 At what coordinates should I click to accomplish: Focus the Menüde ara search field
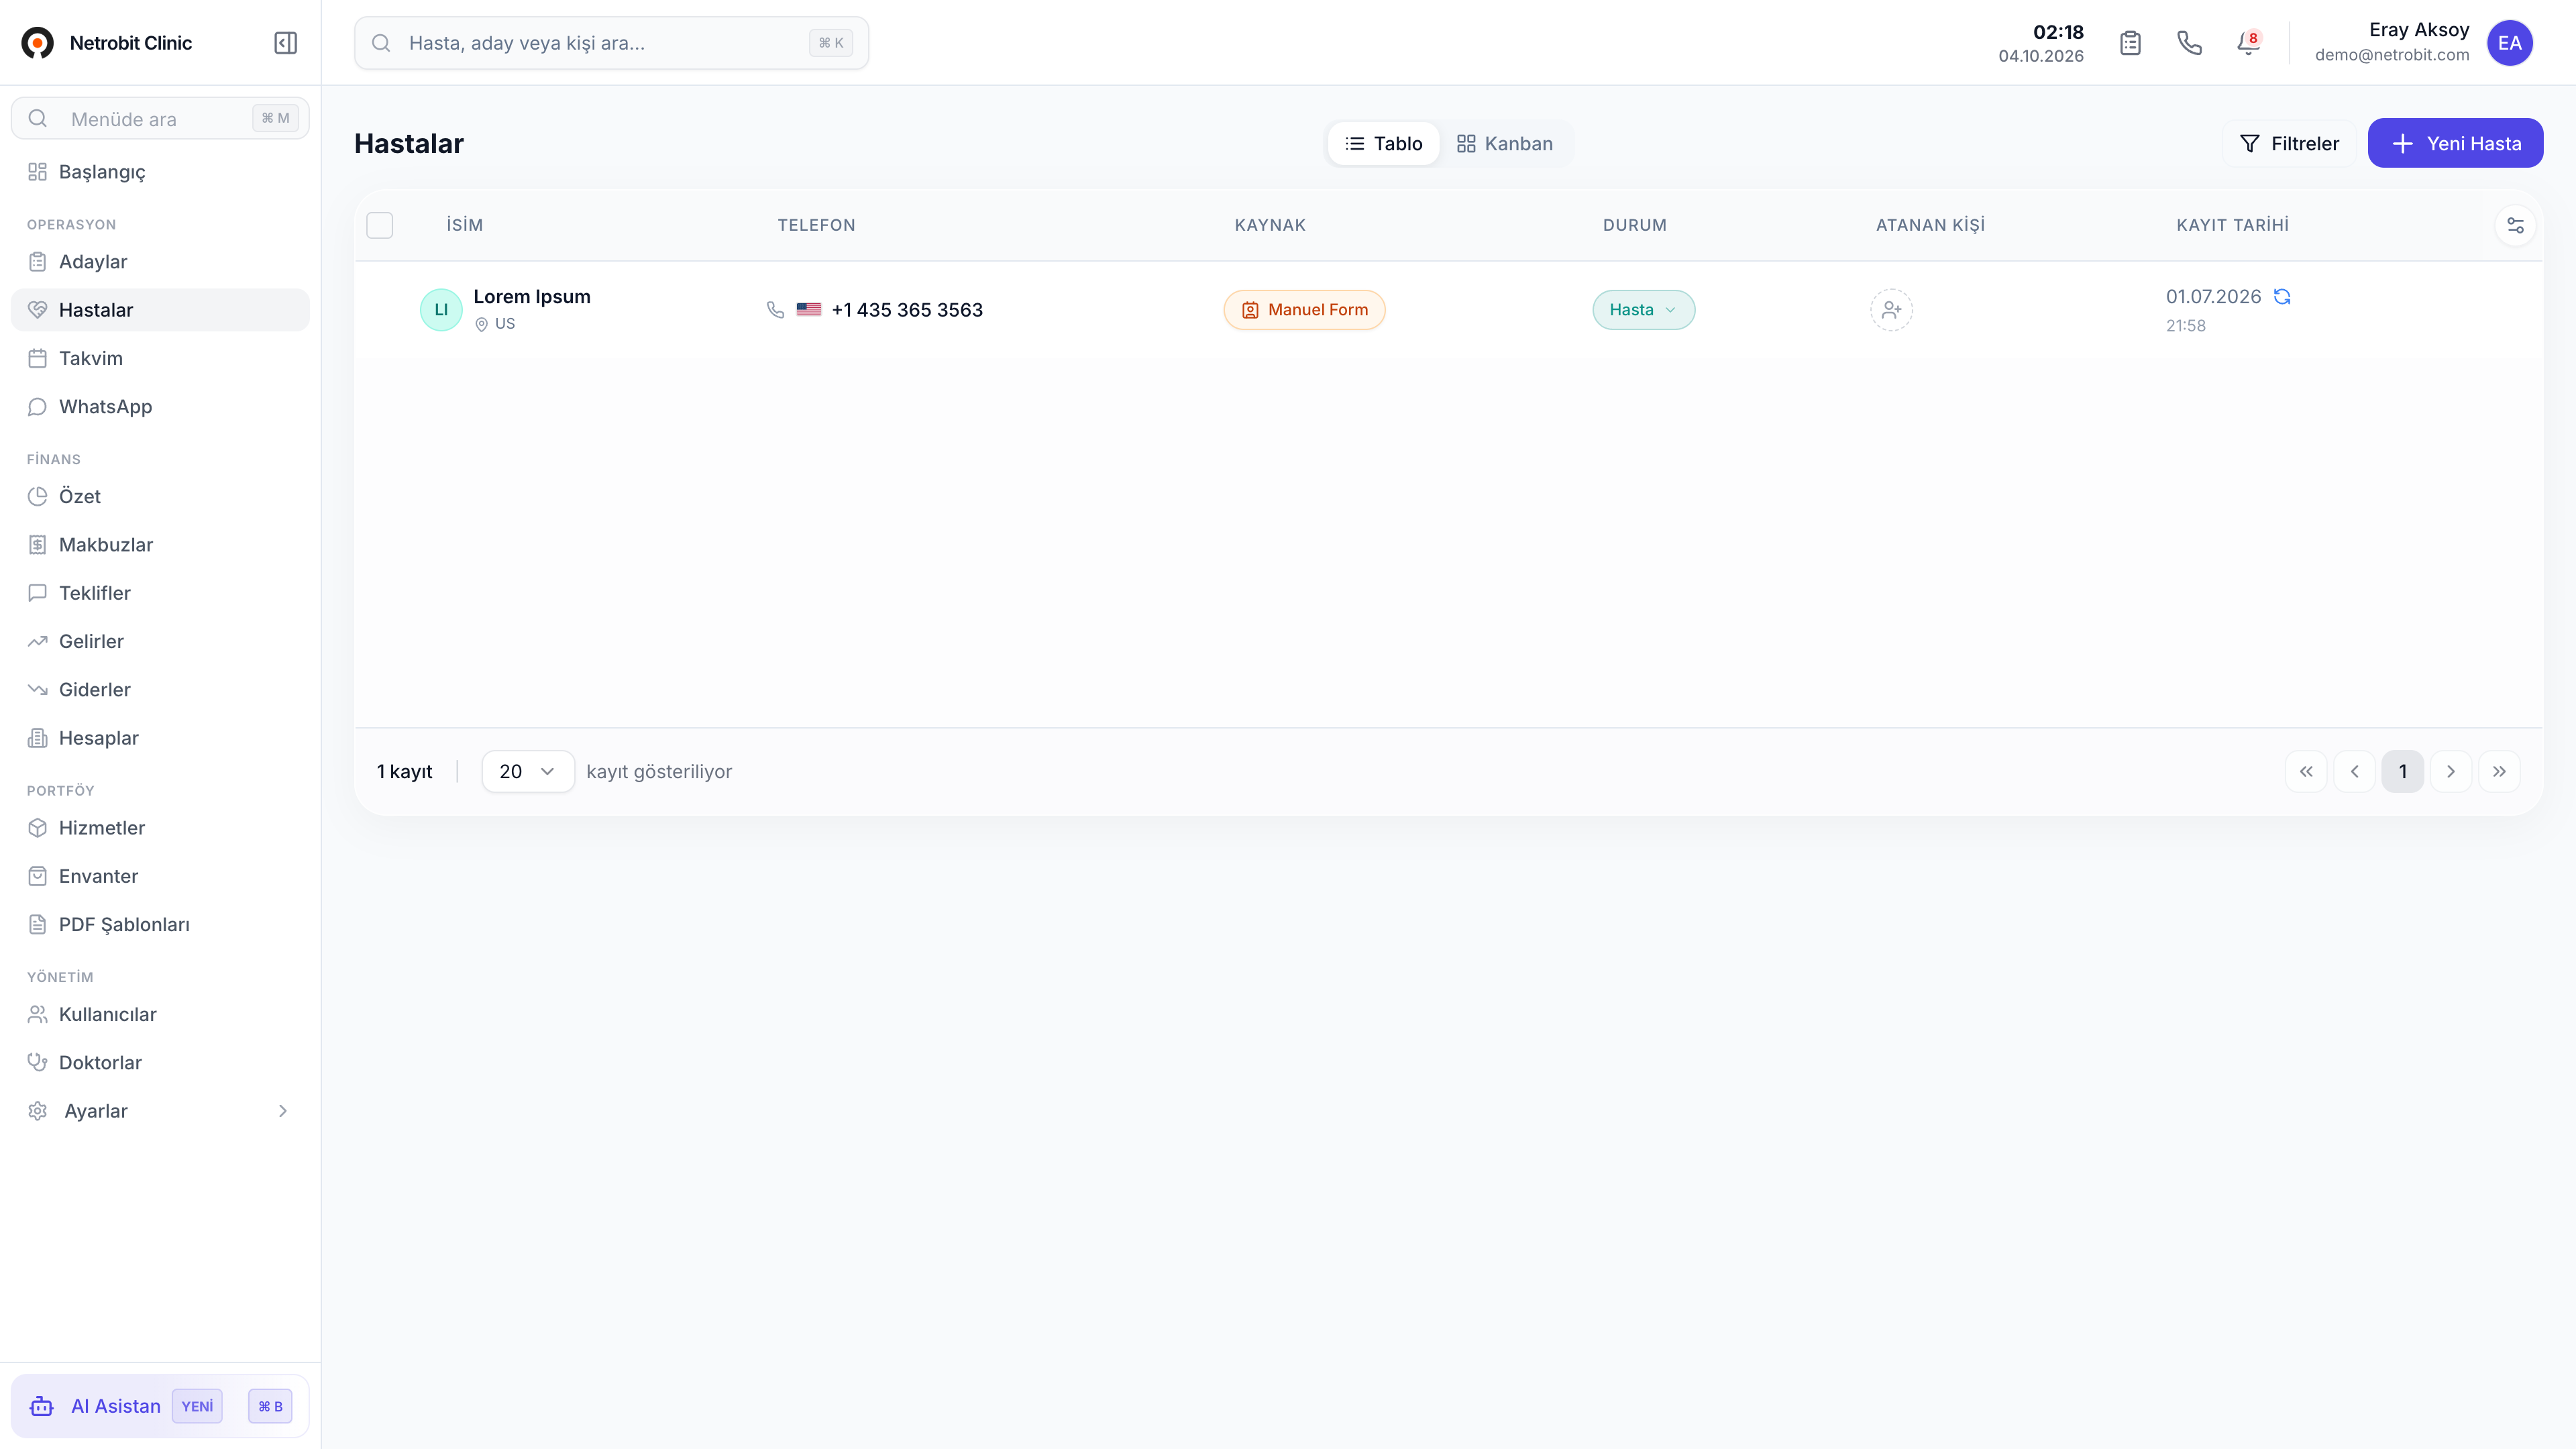[160, 119]
